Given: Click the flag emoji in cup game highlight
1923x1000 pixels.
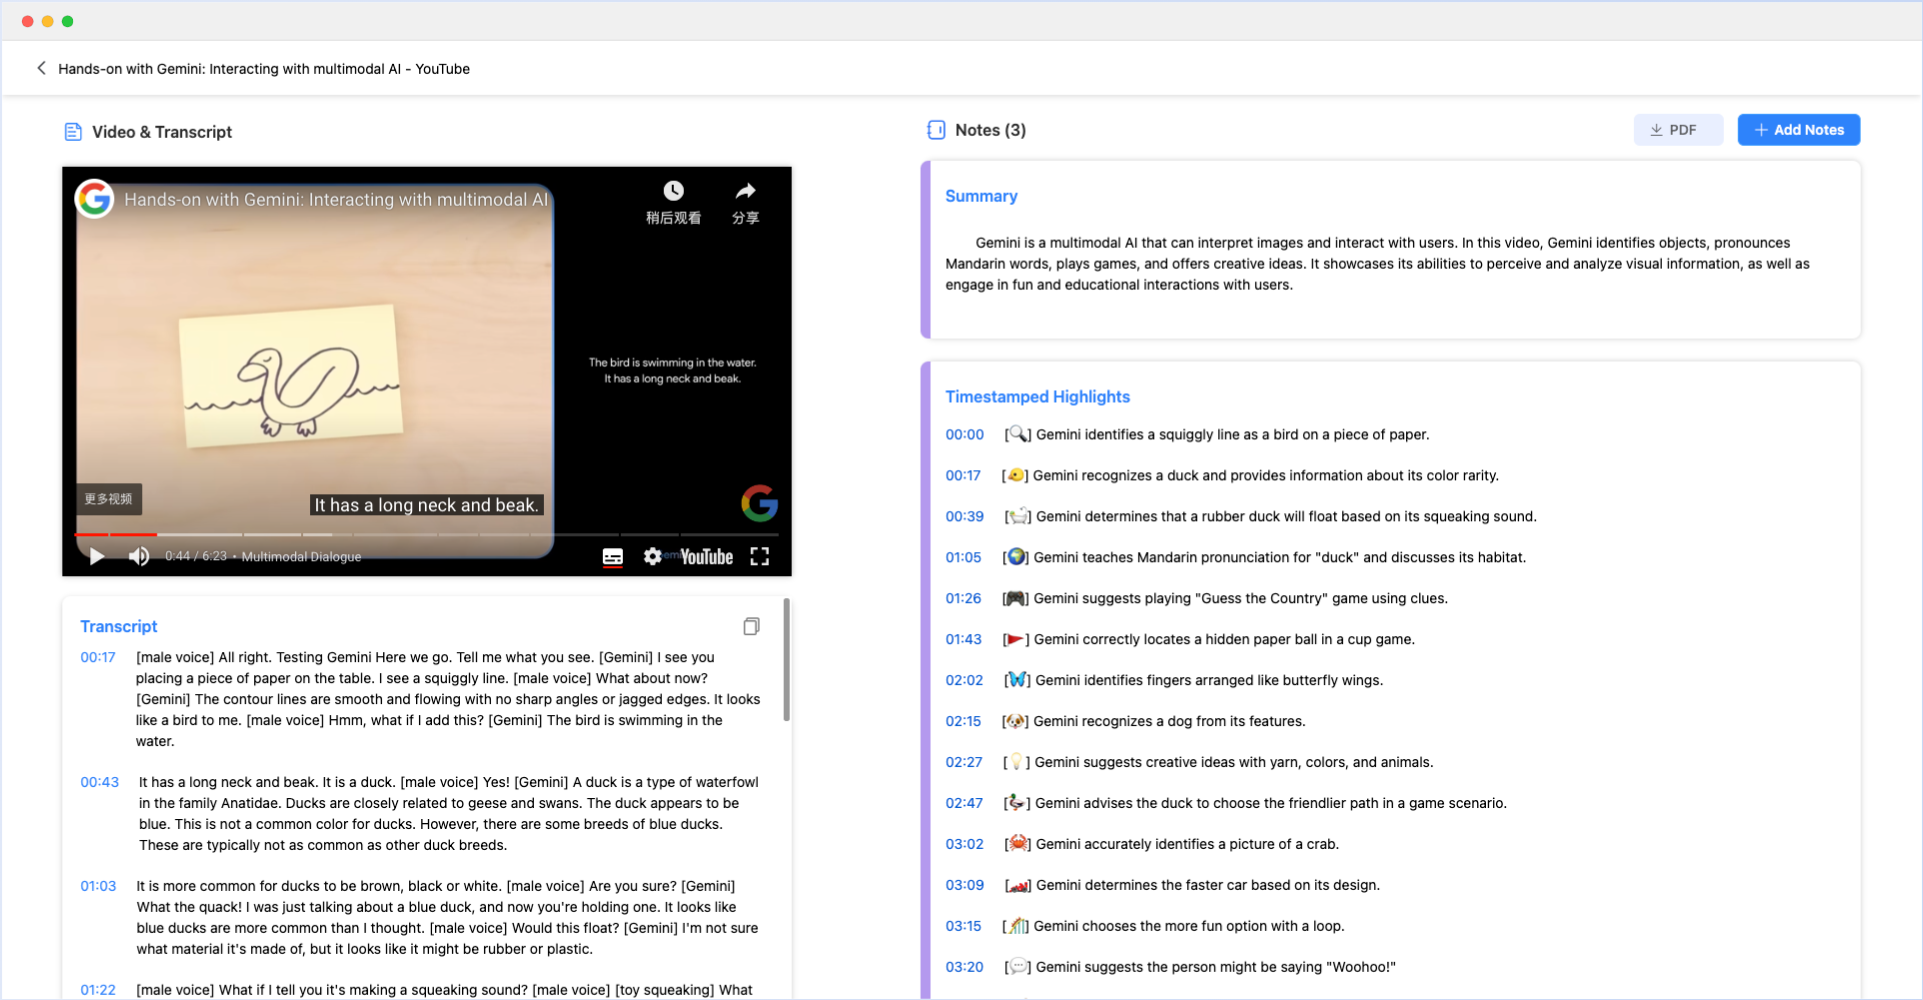Looking at the screenshot, I should coord(1016,639).
